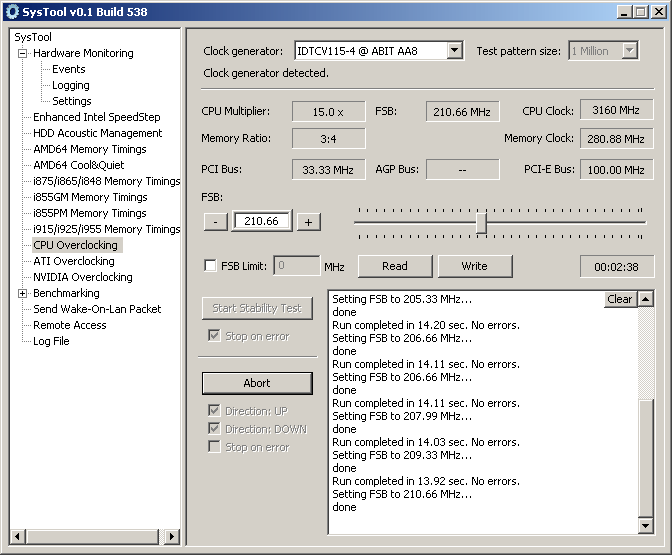
Task: Increase FSB with the plus button
Action: (x=309, y=221)
